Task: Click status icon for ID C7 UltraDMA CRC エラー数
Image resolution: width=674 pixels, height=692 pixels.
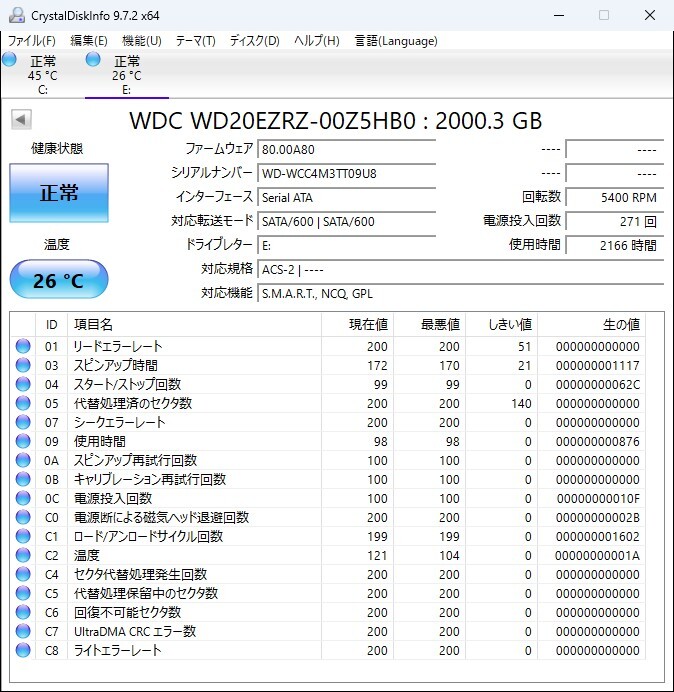Action: (x=23, y=631)
